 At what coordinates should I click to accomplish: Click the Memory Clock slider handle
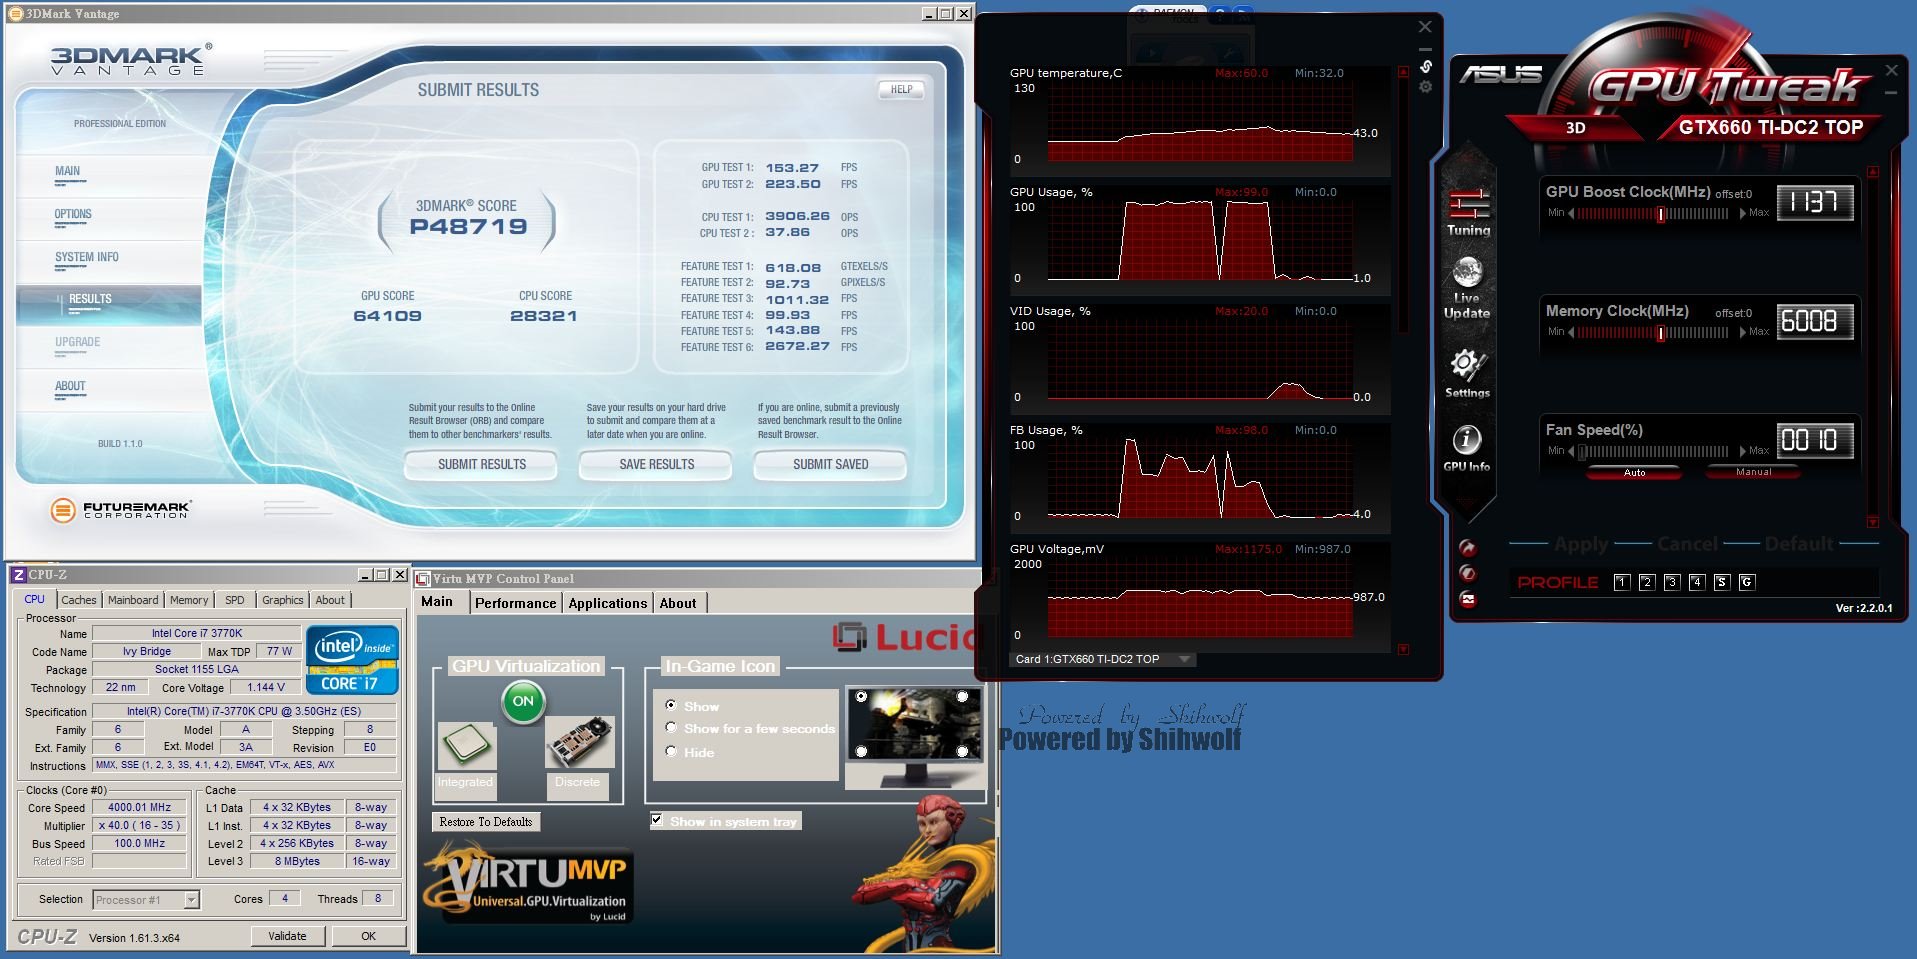(x=1661, y=333)
